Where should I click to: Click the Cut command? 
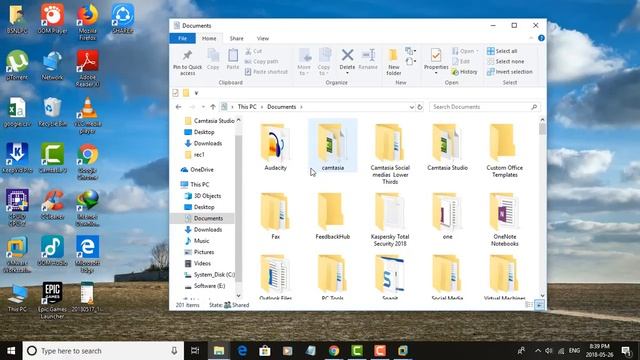(x=253, y=51)
